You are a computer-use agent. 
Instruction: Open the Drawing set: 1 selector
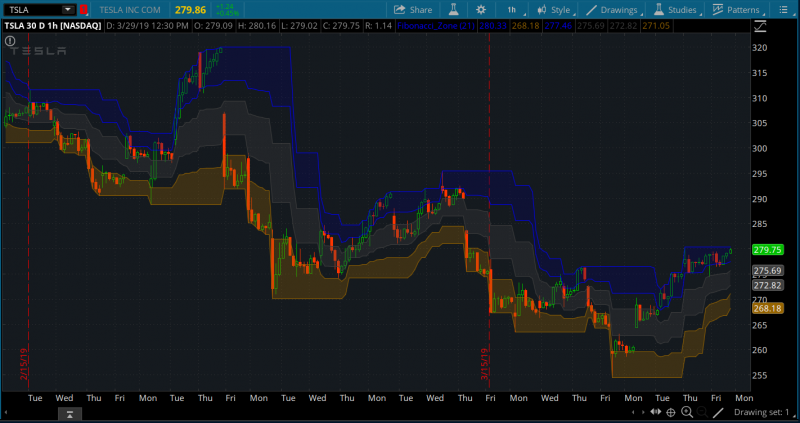pos(764,412)
